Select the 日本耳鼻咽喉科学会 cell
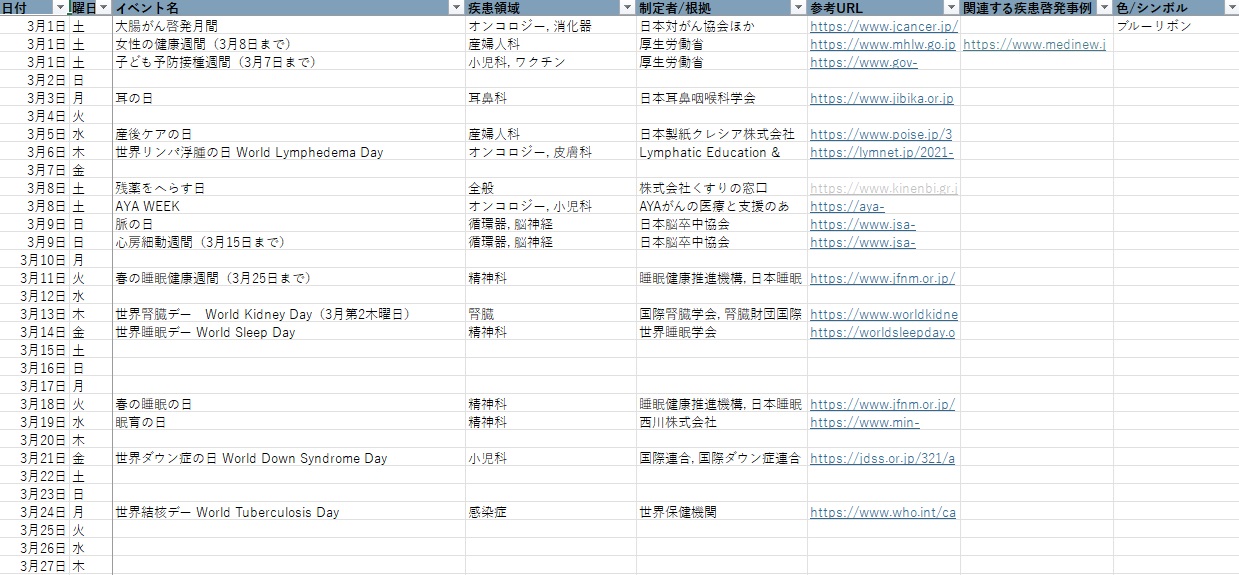Screen dimensions: 1239x575 click(697, 98)
